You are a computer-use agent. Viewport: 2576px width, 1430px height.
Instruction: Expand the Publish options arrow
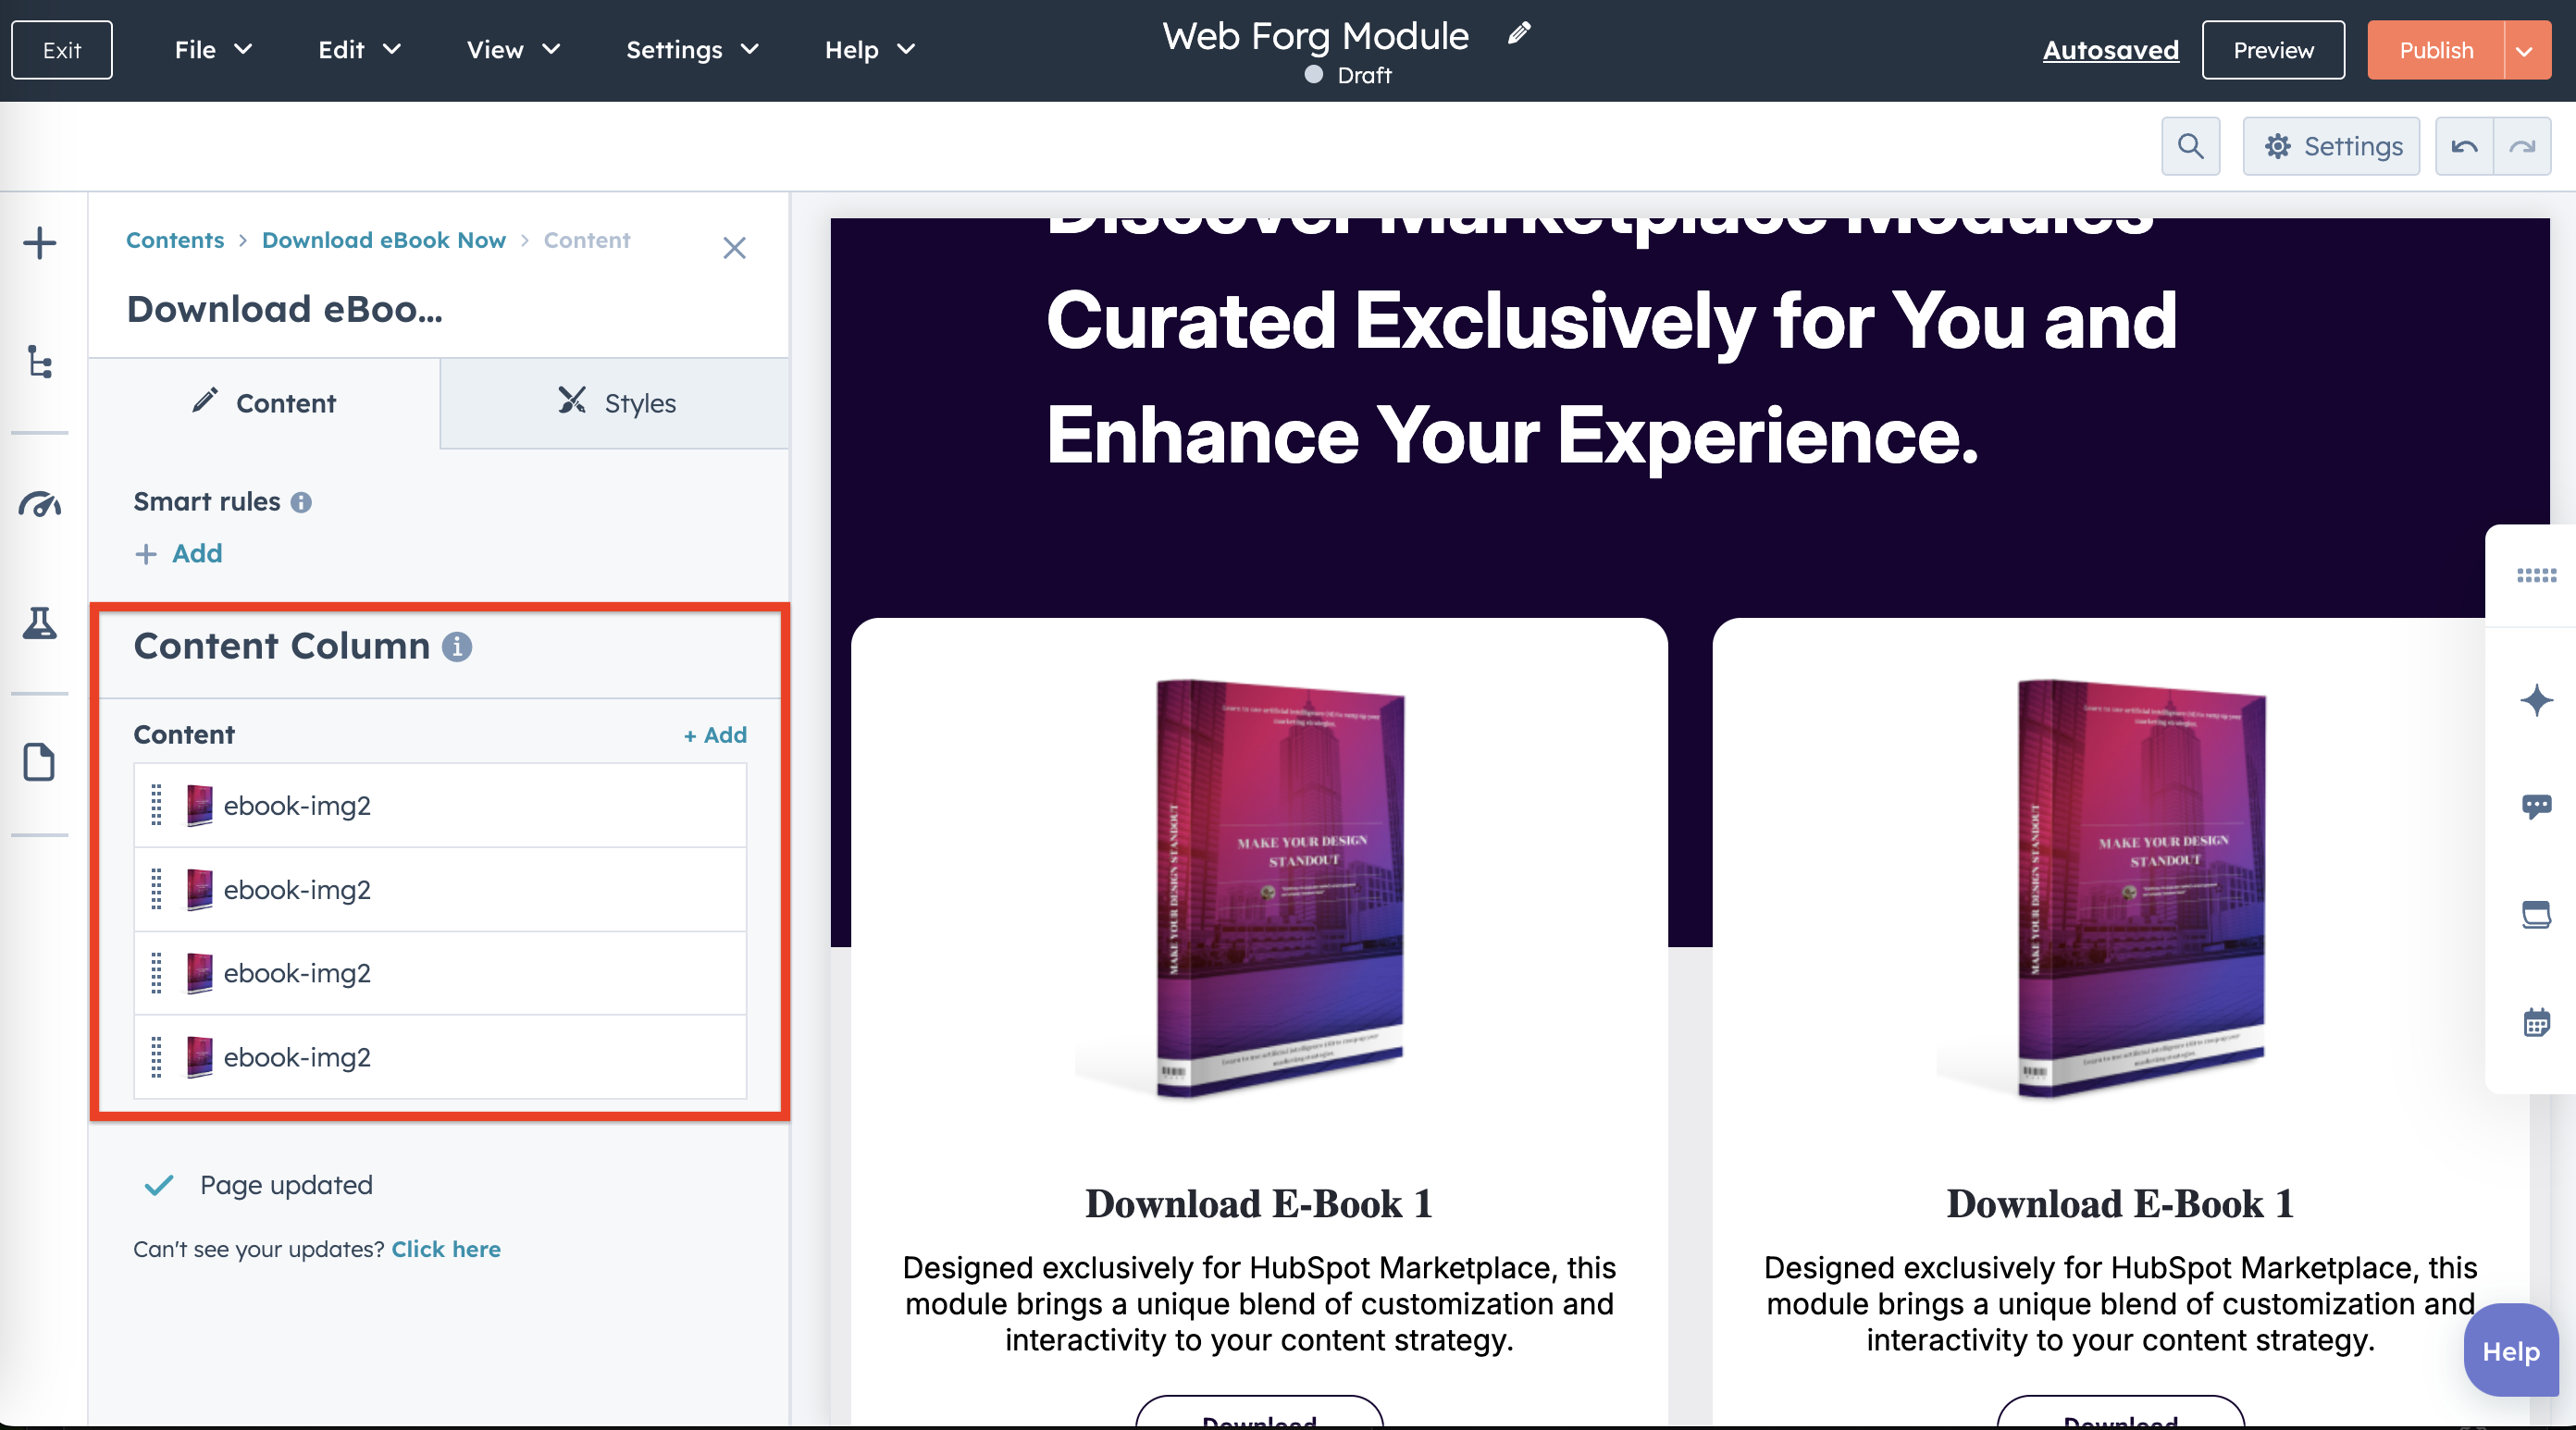coord(2525,50)
